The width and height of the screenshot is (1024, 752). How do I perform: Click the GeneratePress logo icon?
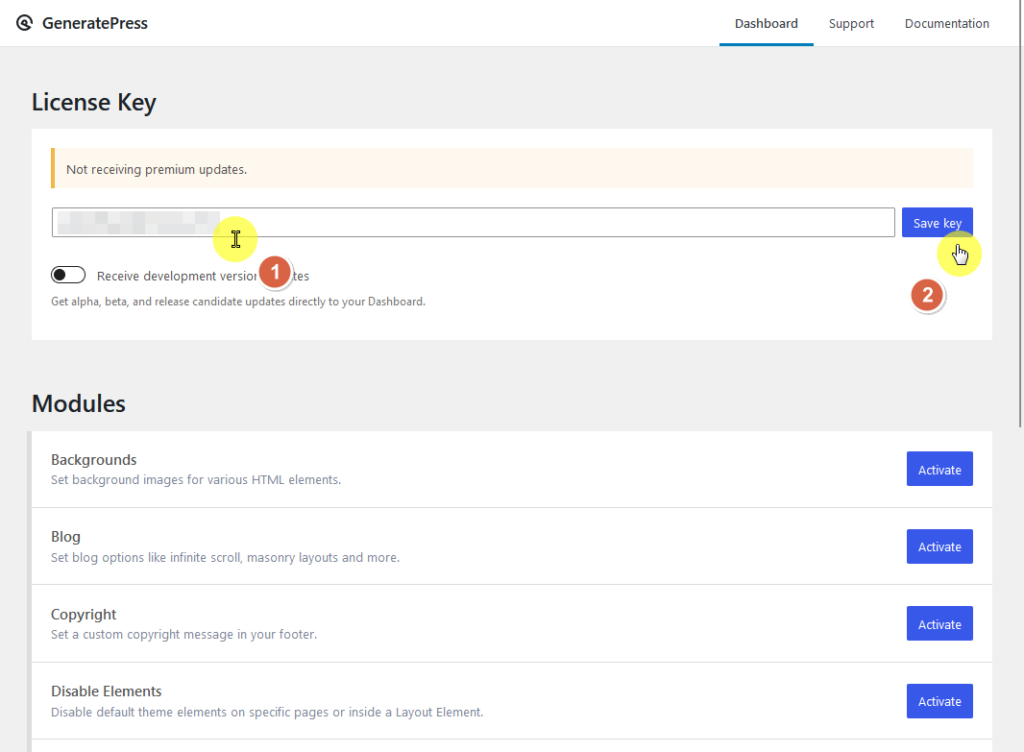[24, 23]
